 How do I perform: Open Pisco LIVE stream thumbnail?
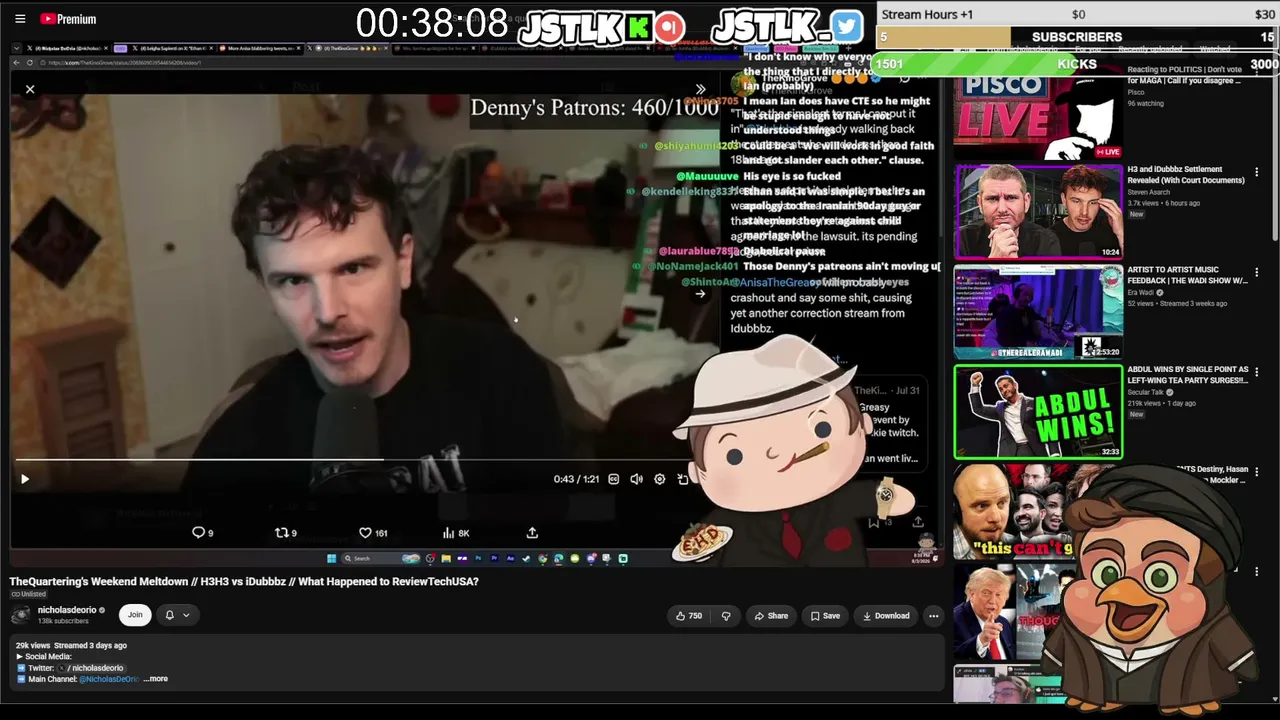(x=1038, y=112)
